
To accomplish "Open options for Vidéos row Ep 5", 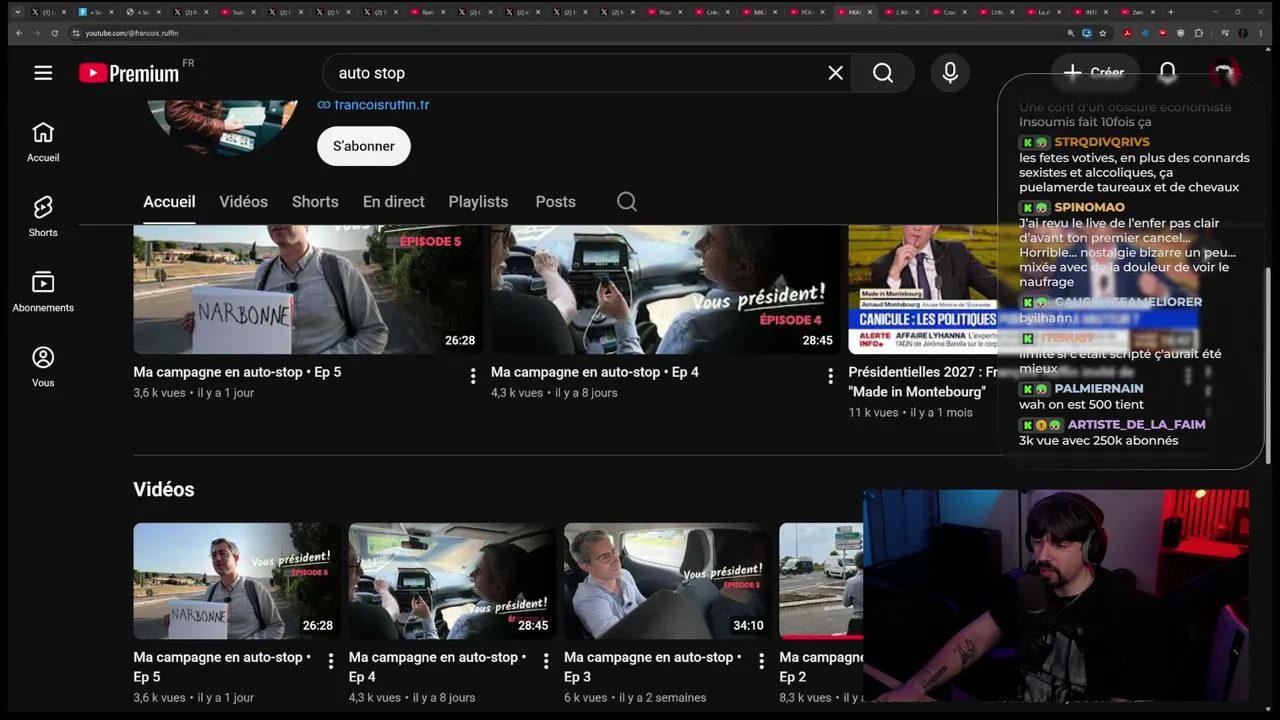I will (x=331, y=661).
